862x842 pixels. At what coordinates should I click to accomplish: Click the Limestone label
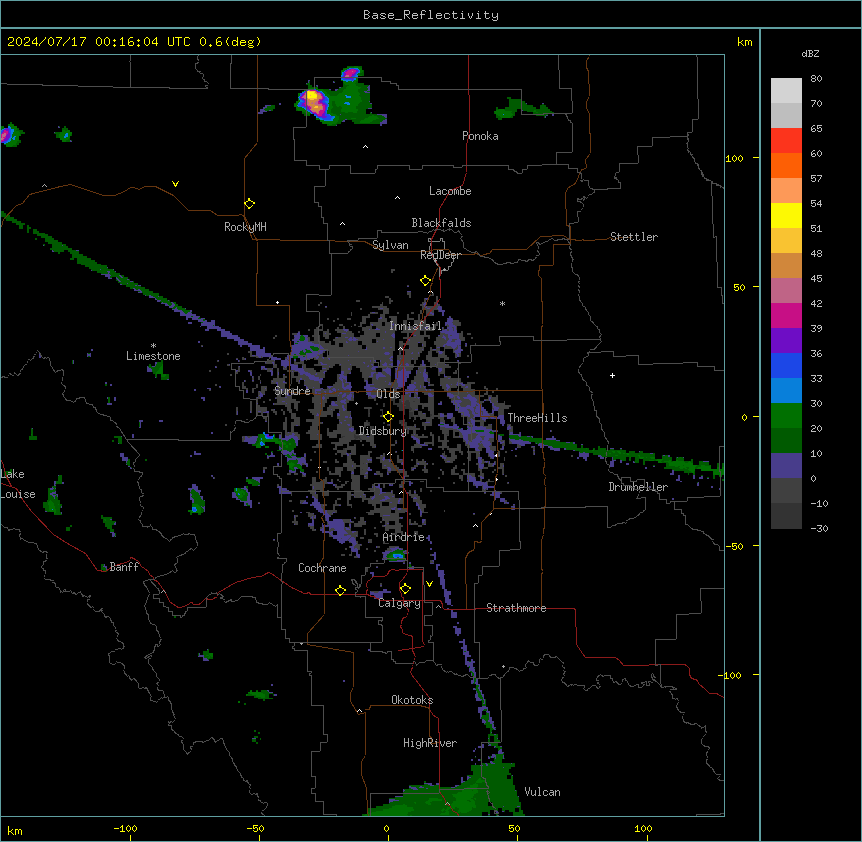(153, 356)
